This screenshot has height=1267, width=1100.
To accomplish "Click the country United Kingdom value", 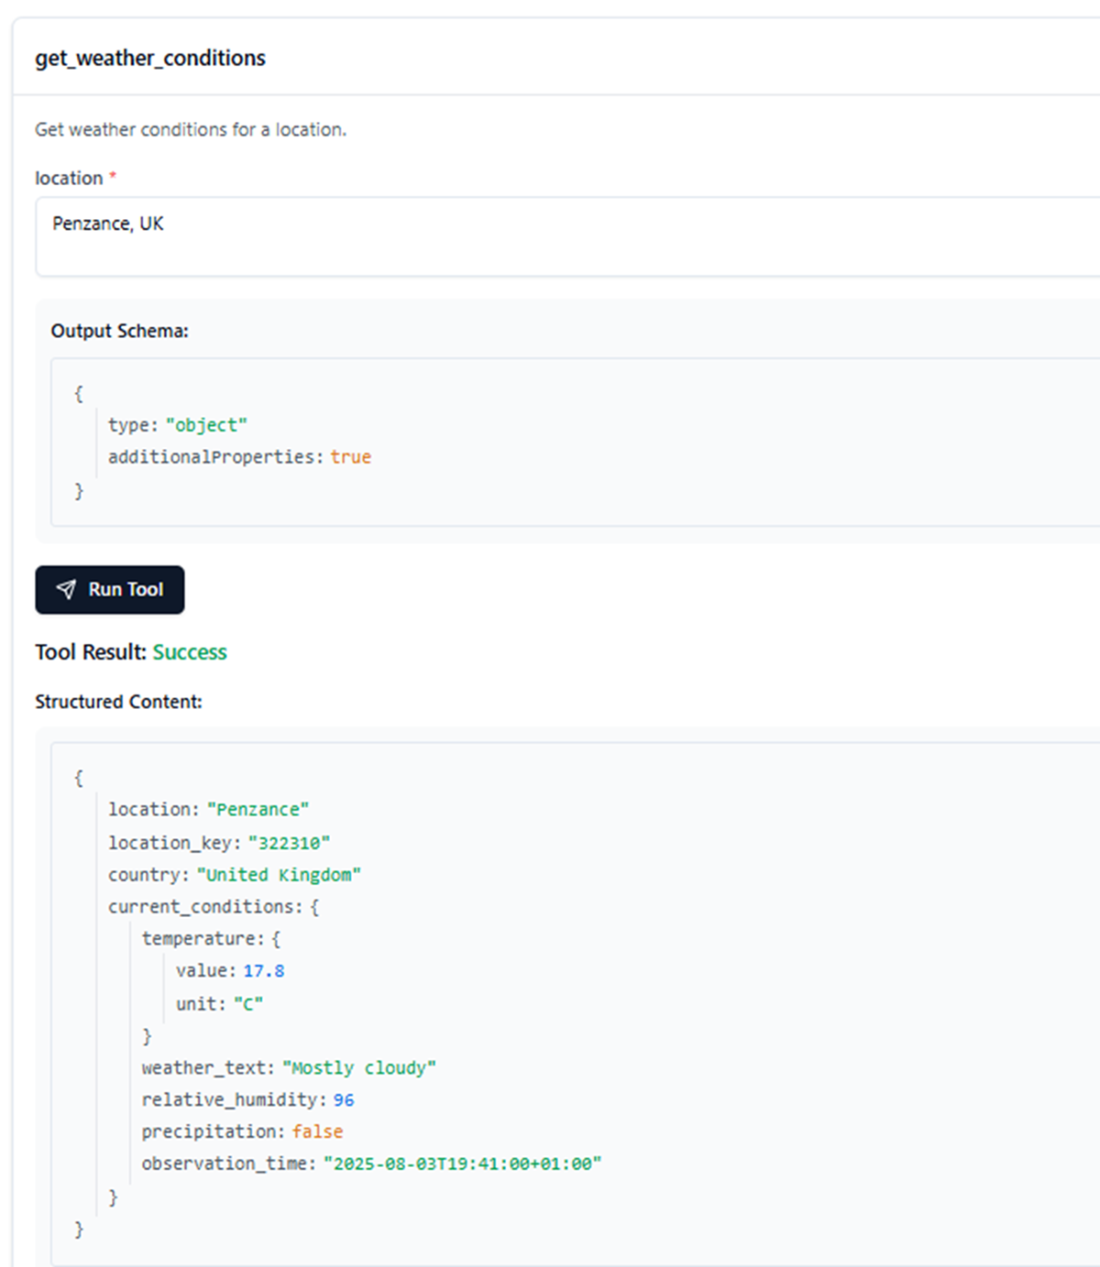I will (279, 875).
